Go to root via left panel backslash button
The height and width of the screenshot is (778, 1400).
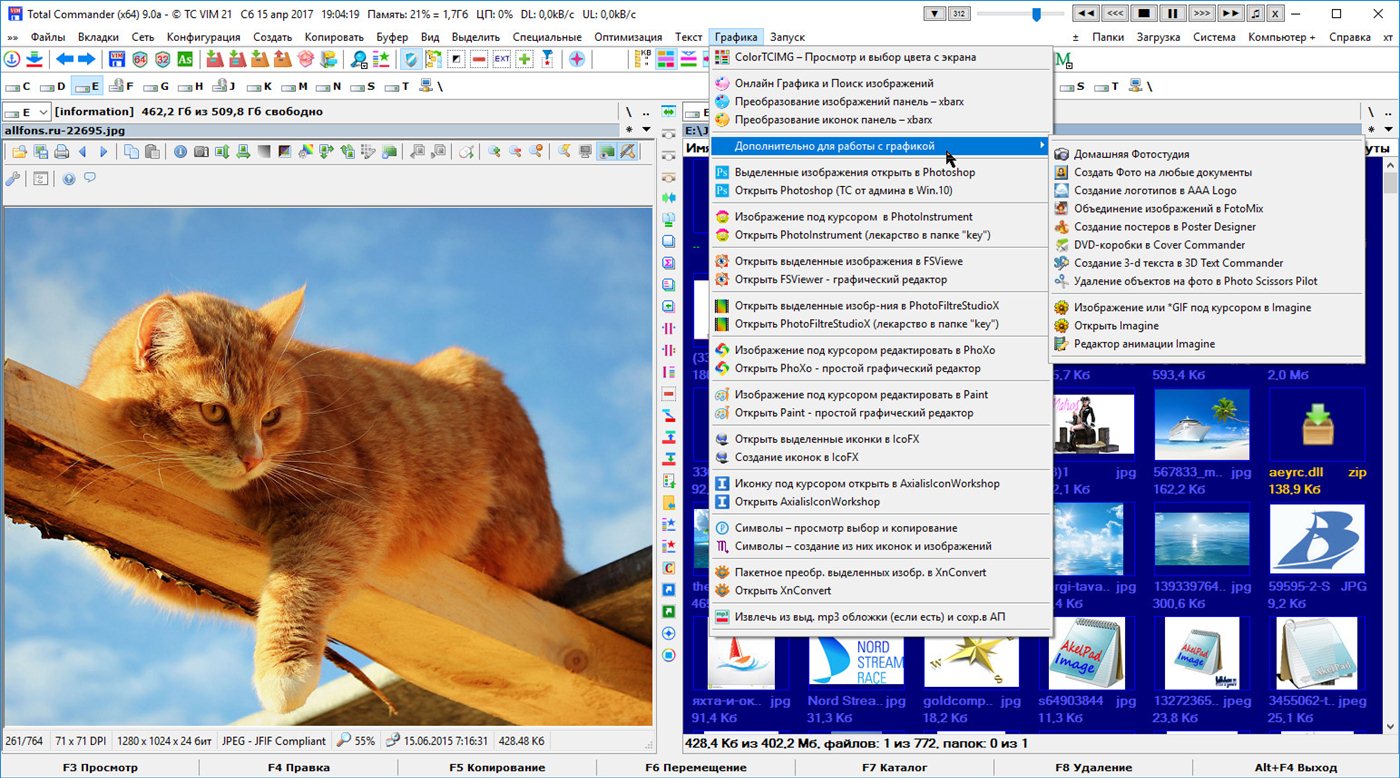[629, 112]
